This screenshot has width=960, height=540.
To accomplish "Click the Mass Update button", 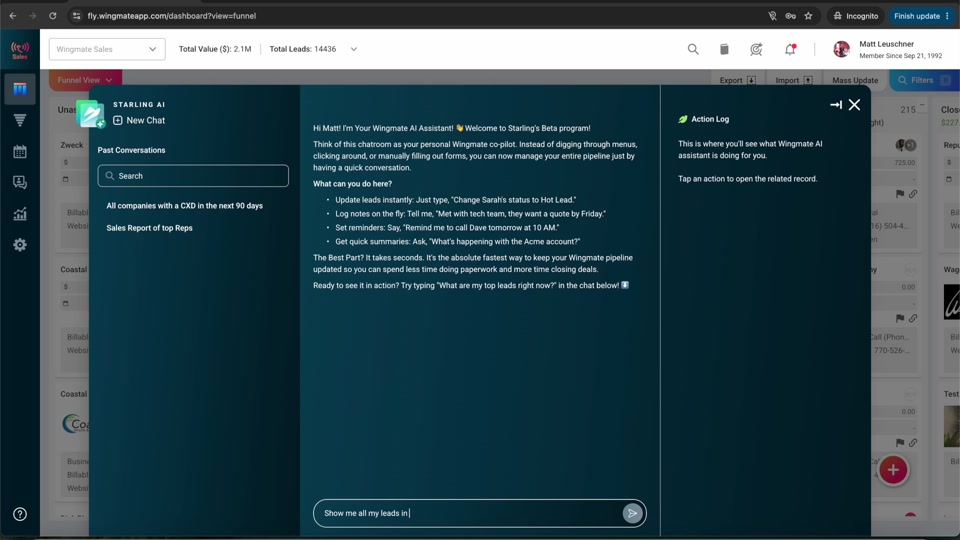I will pyautogui.click(x=855, y=80).
